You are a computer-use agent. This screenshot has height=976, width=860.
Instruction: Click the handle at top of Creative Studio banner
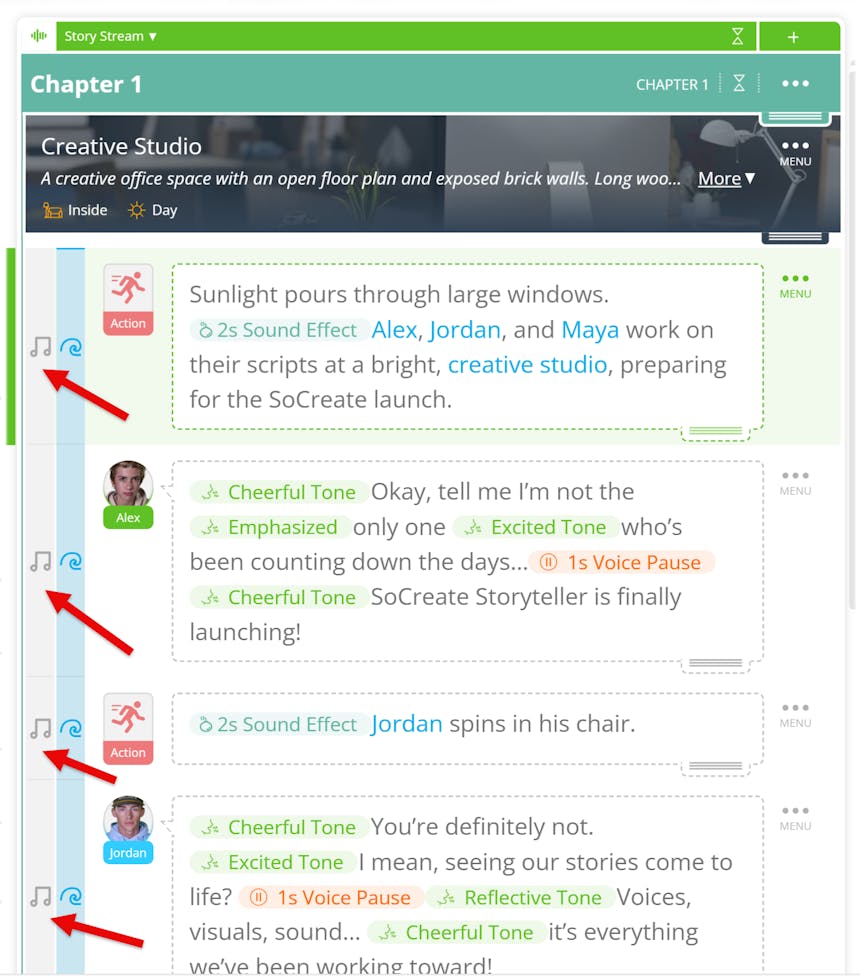(x=795, y=117)
